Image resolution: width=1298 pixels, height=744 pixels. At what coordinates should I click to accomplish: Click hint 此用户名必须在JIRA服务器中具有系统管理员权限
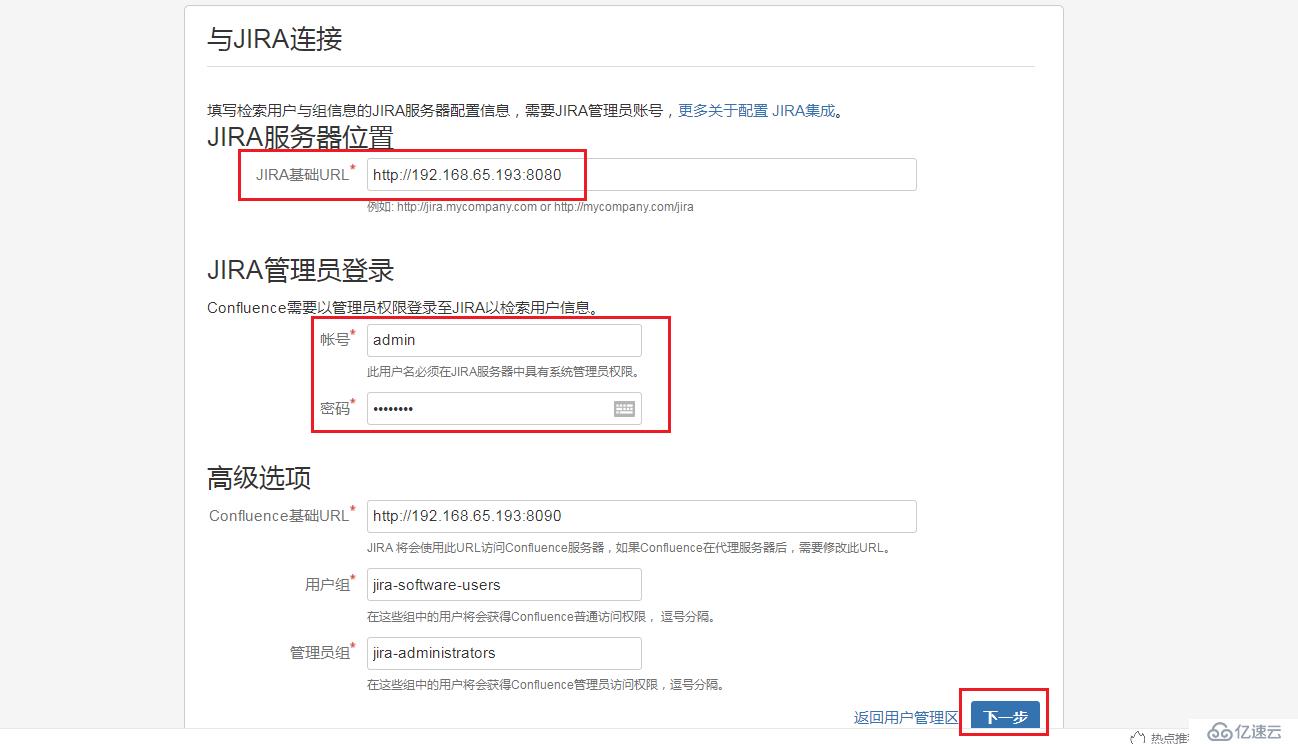pyautogui.click(x=503, y=372)
